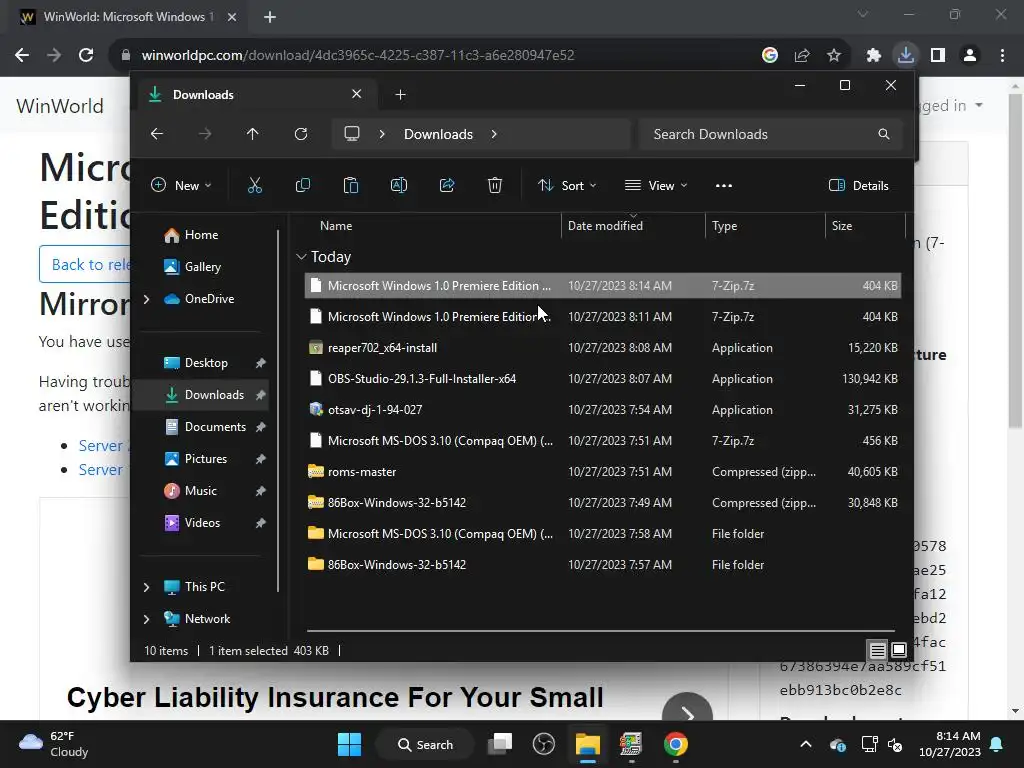Image resolution: width=1024 pixels, height=768 pixels.
Task: Select Videos in navigation pane
Action: (x=202, y=522)
